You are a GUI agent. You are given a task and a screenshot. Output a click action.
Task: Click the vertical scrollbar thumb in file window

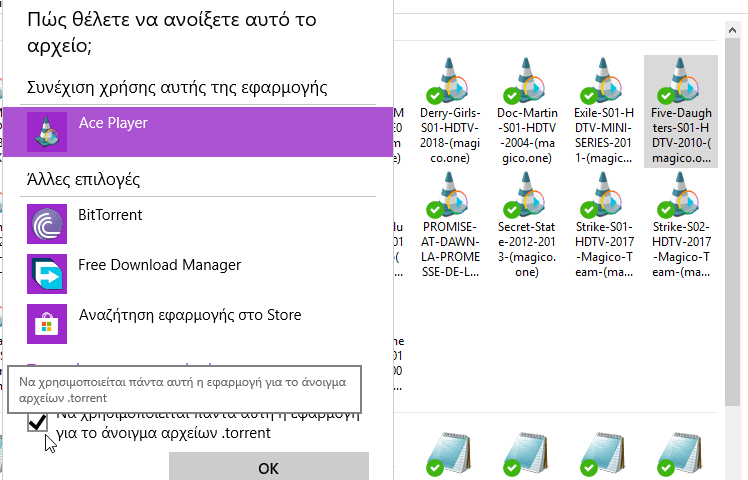pyautogui.click(x=732, y=222)
